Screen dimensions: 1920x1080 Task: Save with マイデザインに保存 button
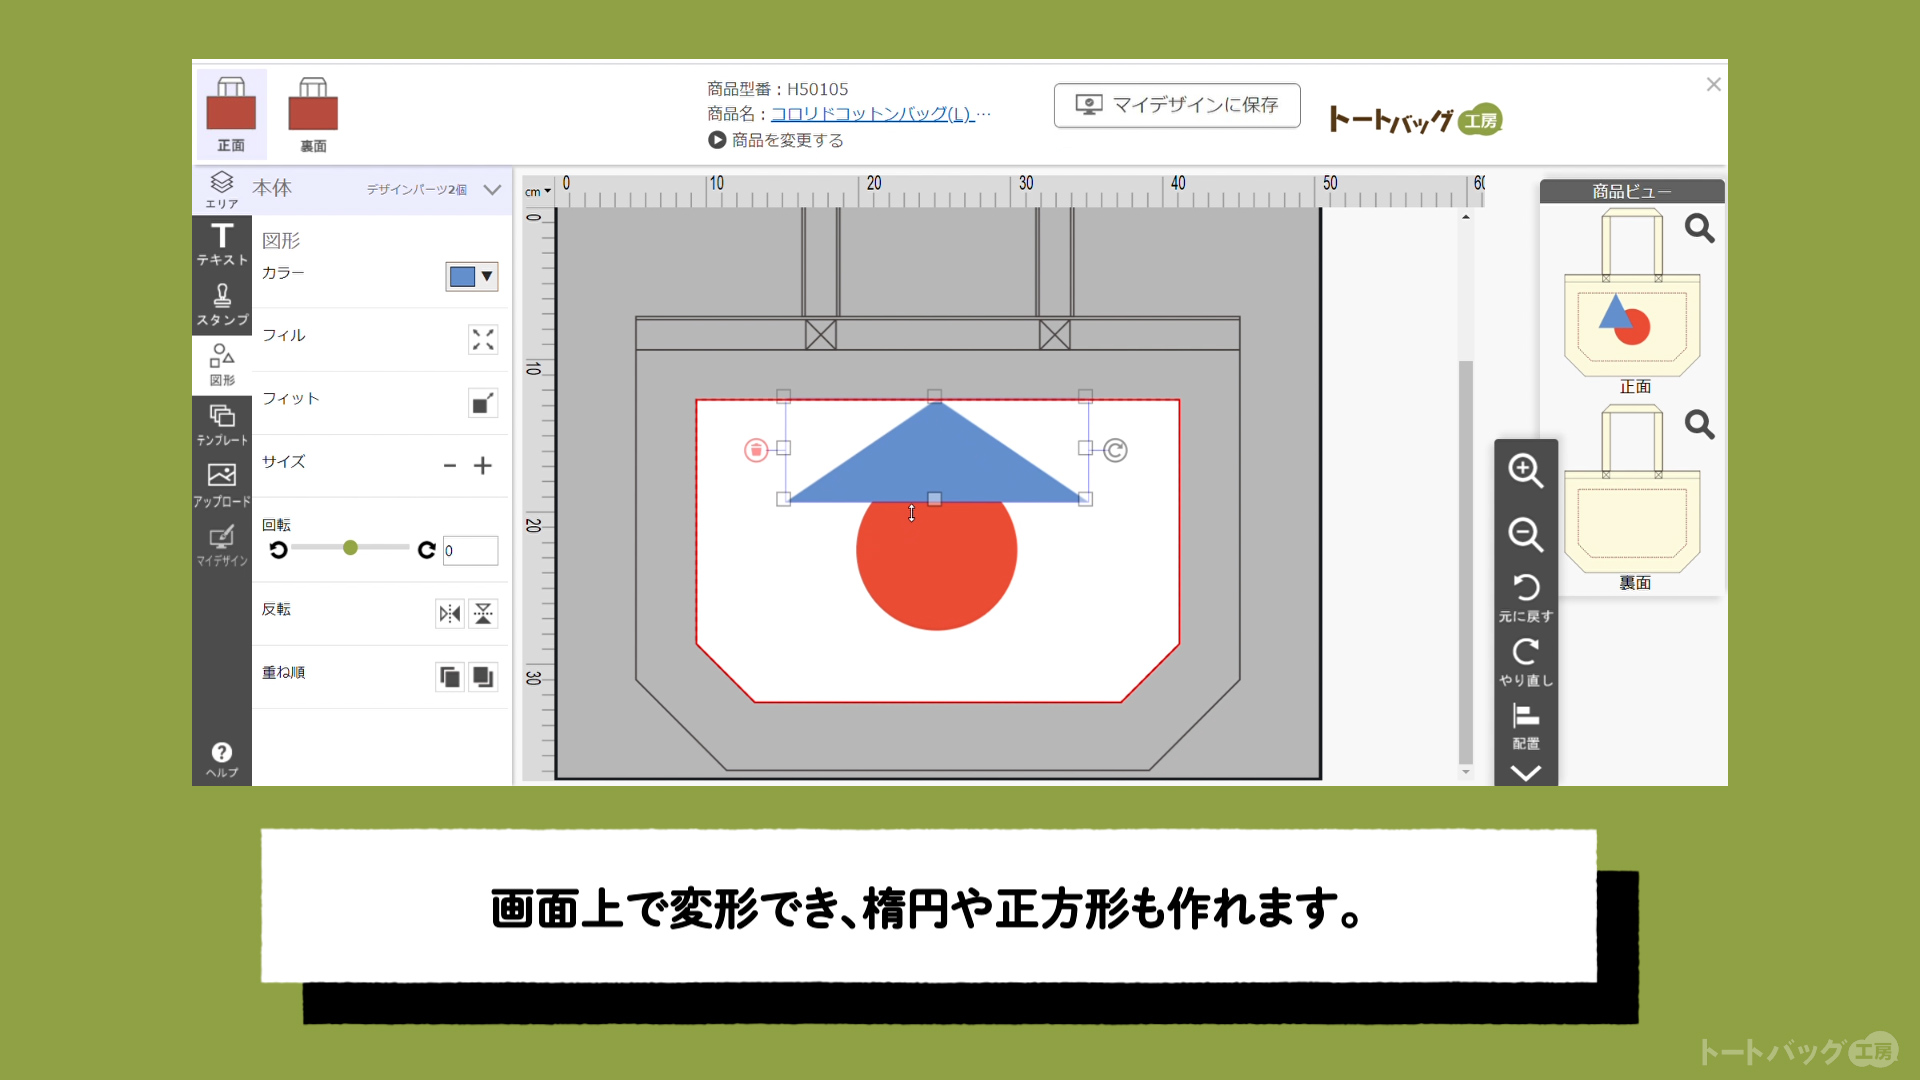[1177, 105]
